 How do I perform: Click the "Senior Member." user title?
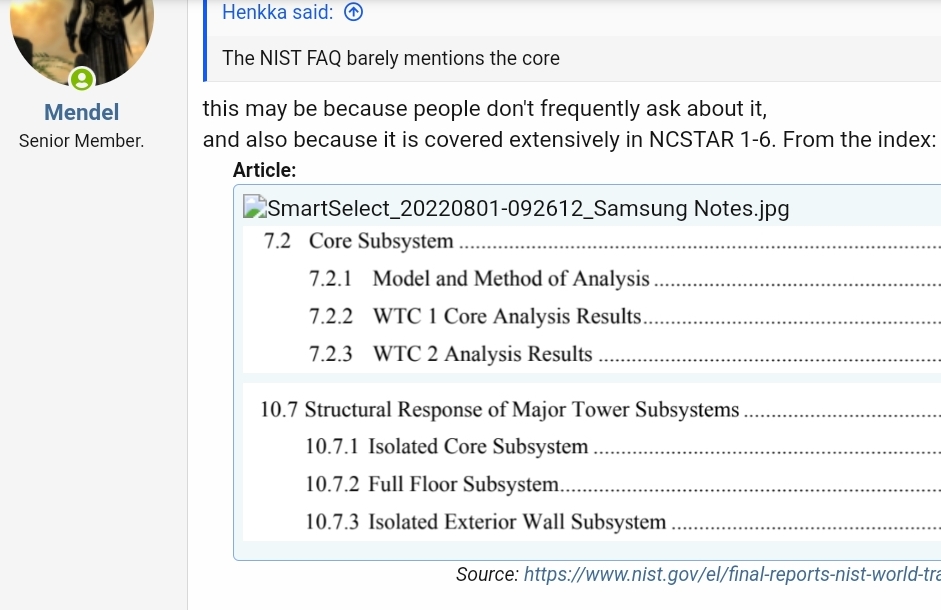pos(82,141)
